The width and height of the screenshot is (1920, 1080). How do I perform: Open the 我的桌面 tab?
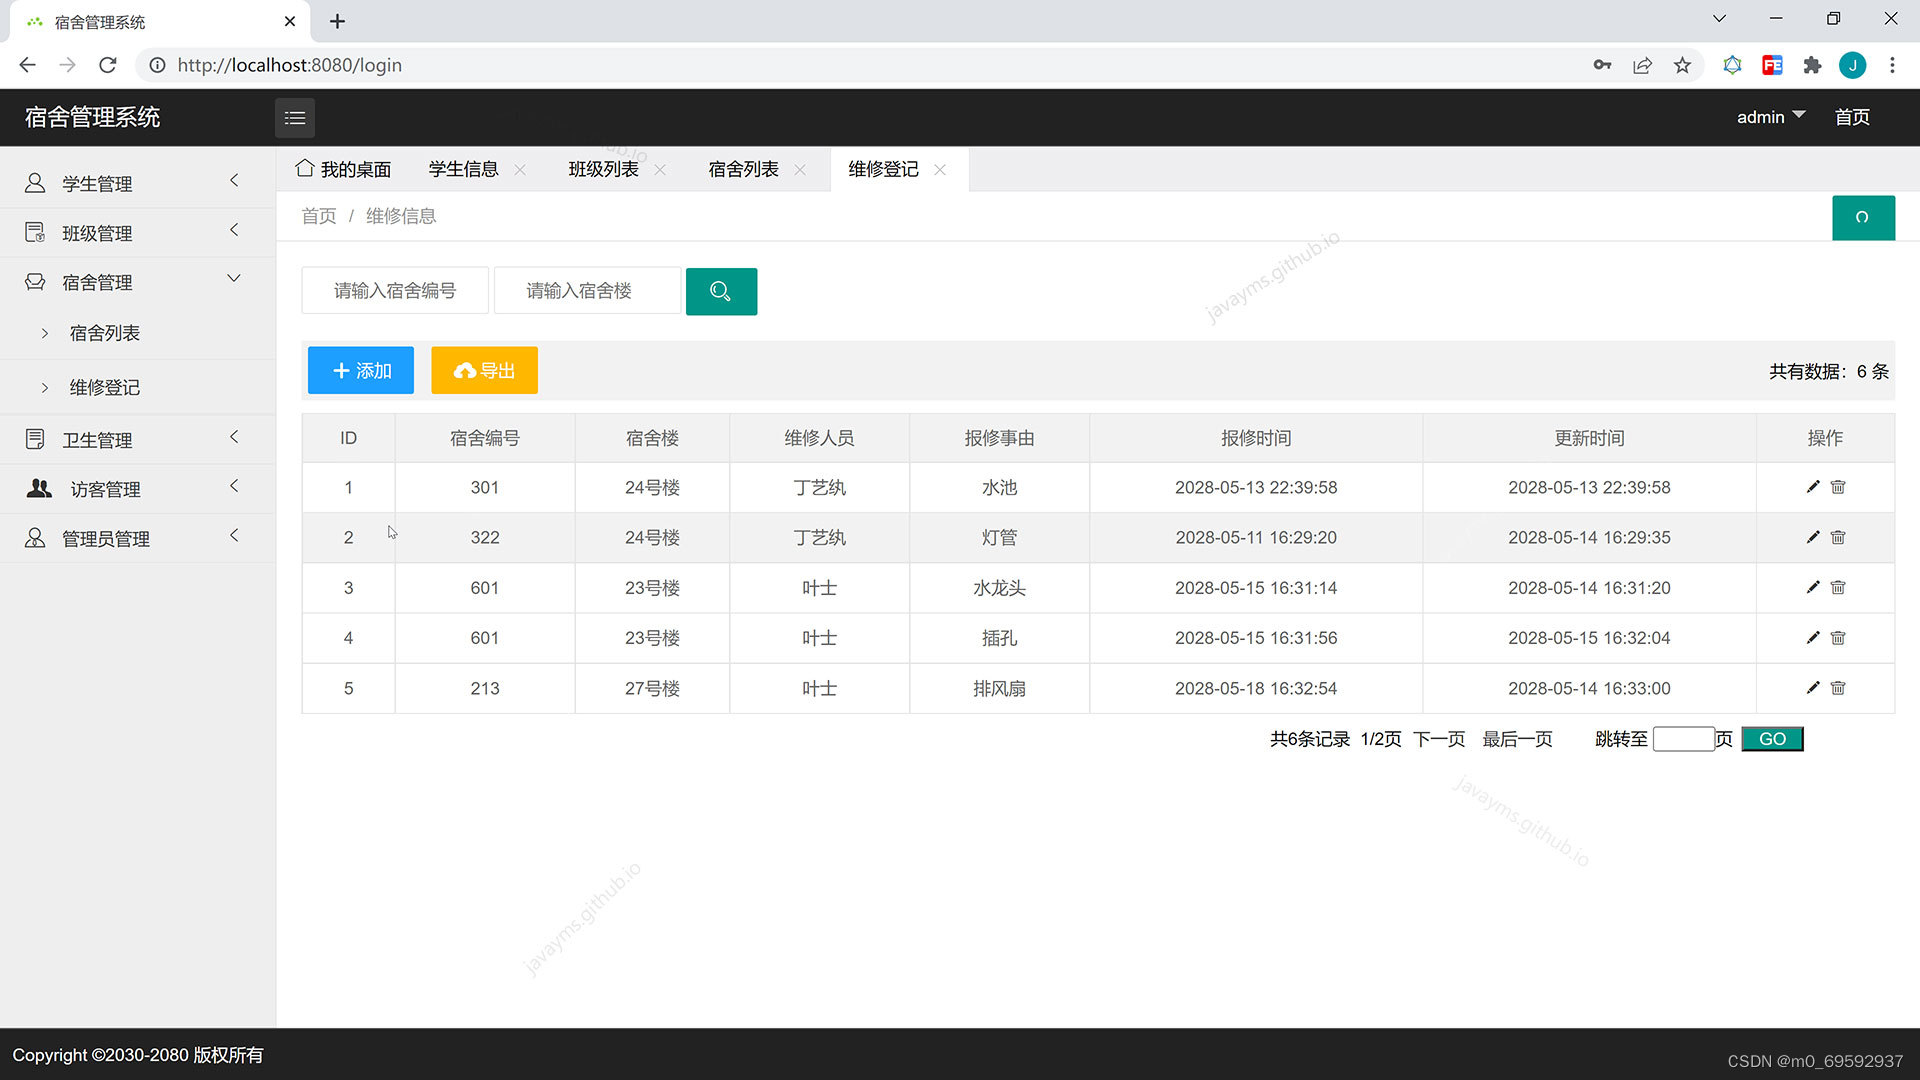(x=344, y=170)
